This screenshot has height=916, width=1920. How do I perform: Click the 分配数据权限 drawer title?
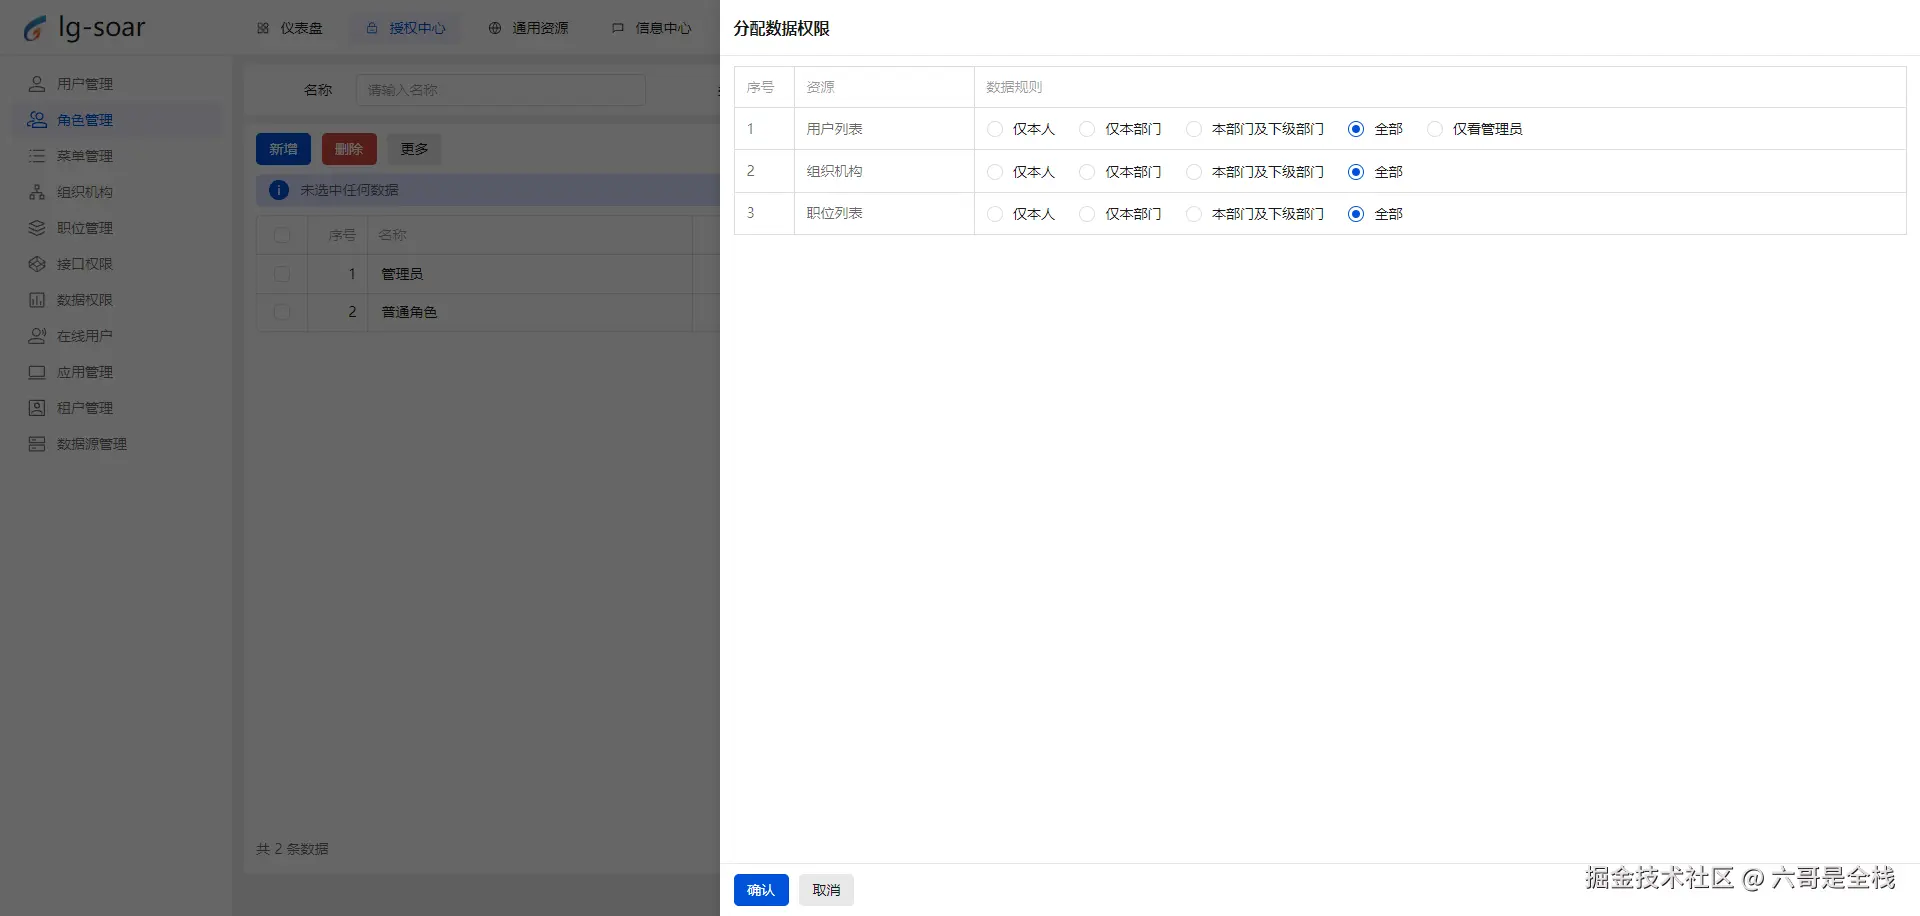(782, 29)
